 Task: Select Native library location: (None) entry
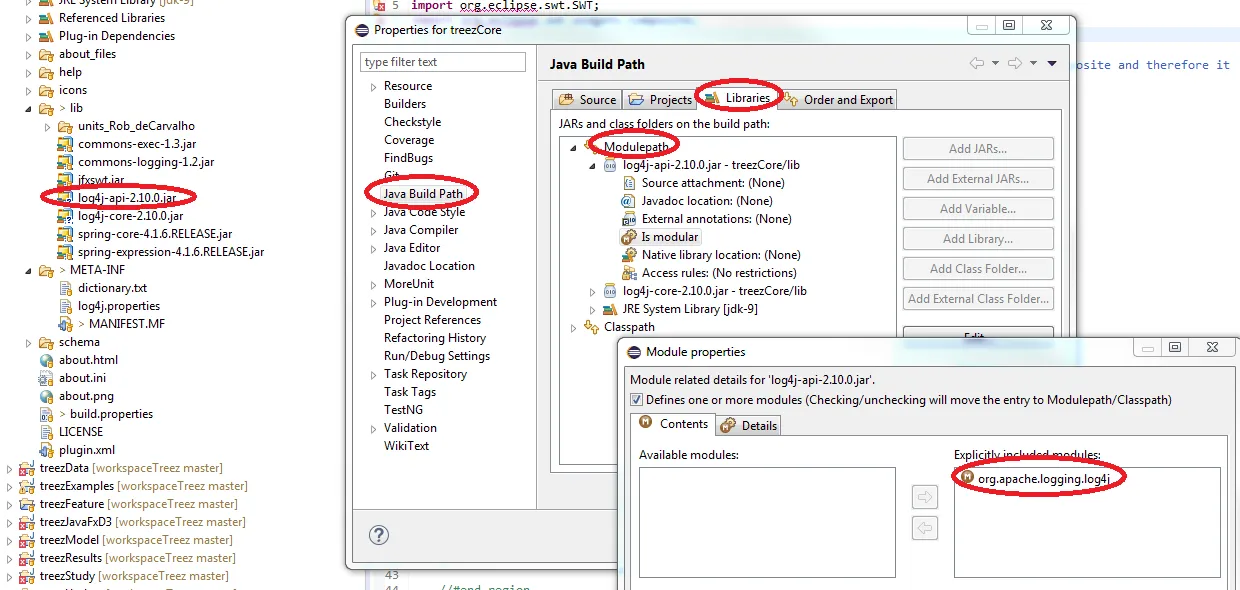click(721, 255)
